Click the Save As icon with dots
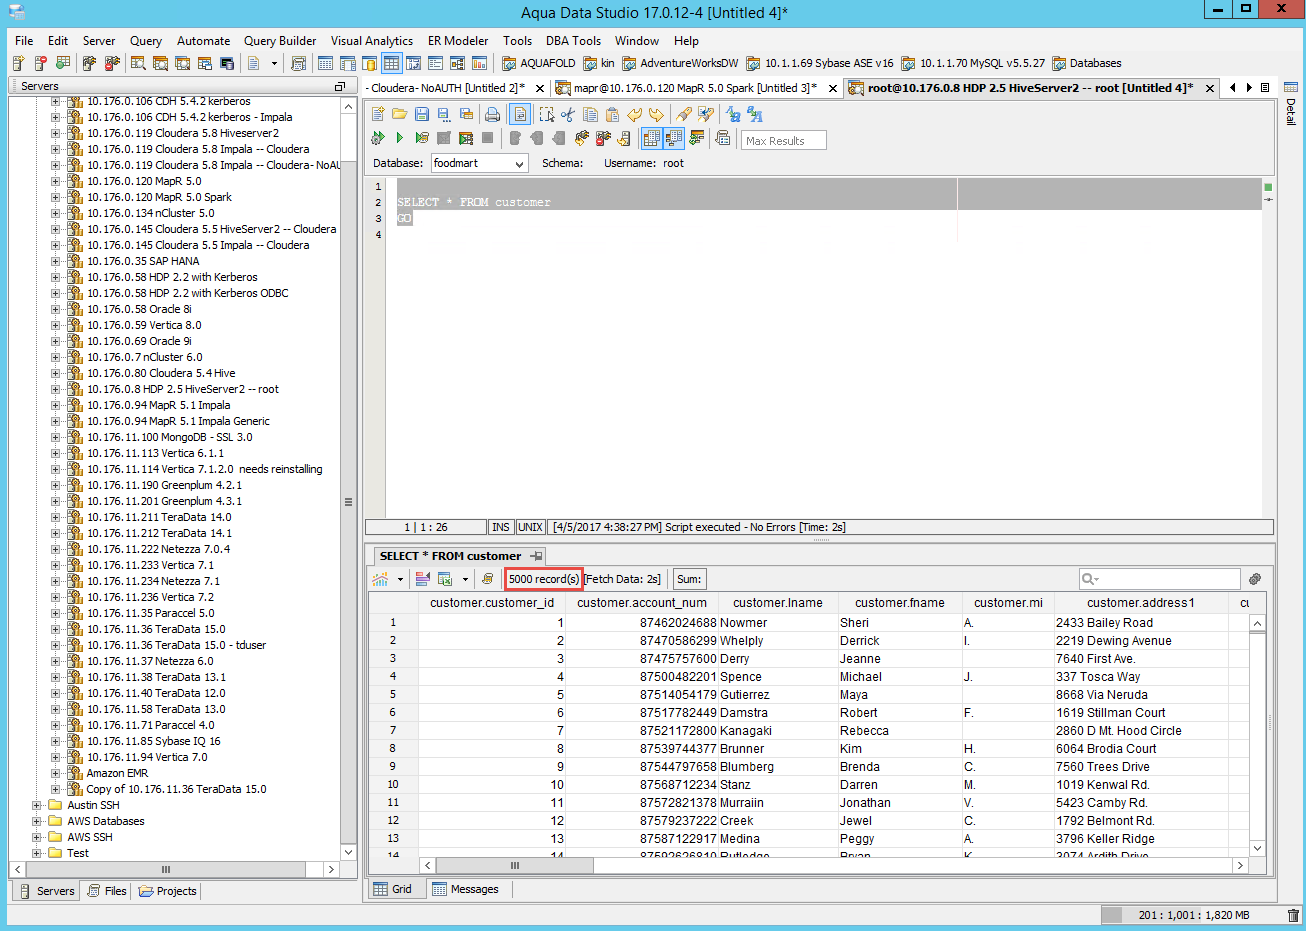Screen dimensions: 1306x931 pos(444,114)
